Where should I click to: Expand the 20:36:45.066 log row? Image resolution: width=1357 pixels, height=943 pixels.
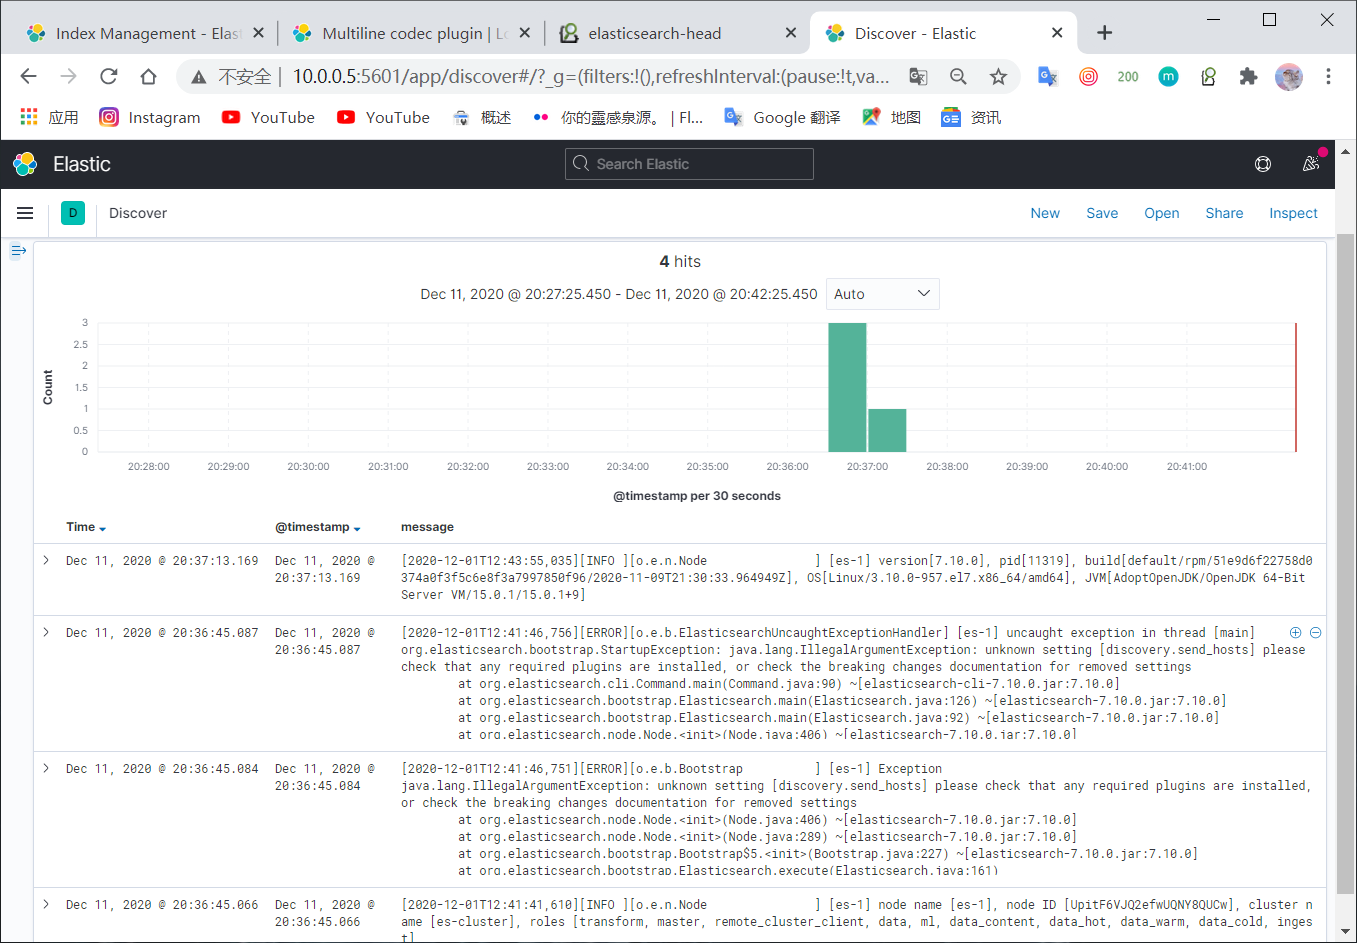pos(46,905)
